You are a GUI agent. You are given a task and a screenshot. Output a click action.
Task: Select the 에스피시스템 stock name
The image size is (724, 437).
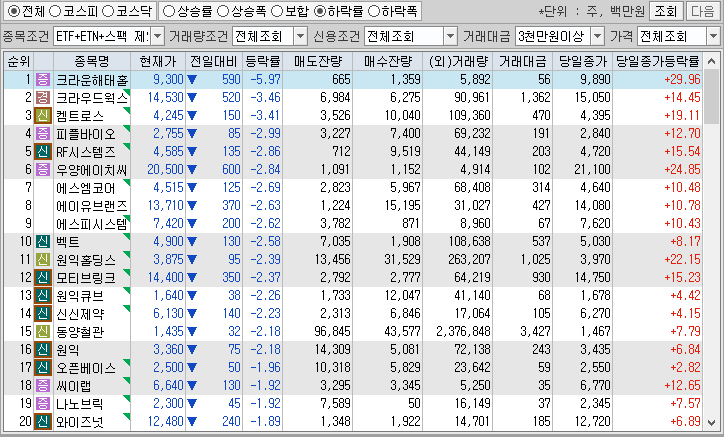click(91, 224)
